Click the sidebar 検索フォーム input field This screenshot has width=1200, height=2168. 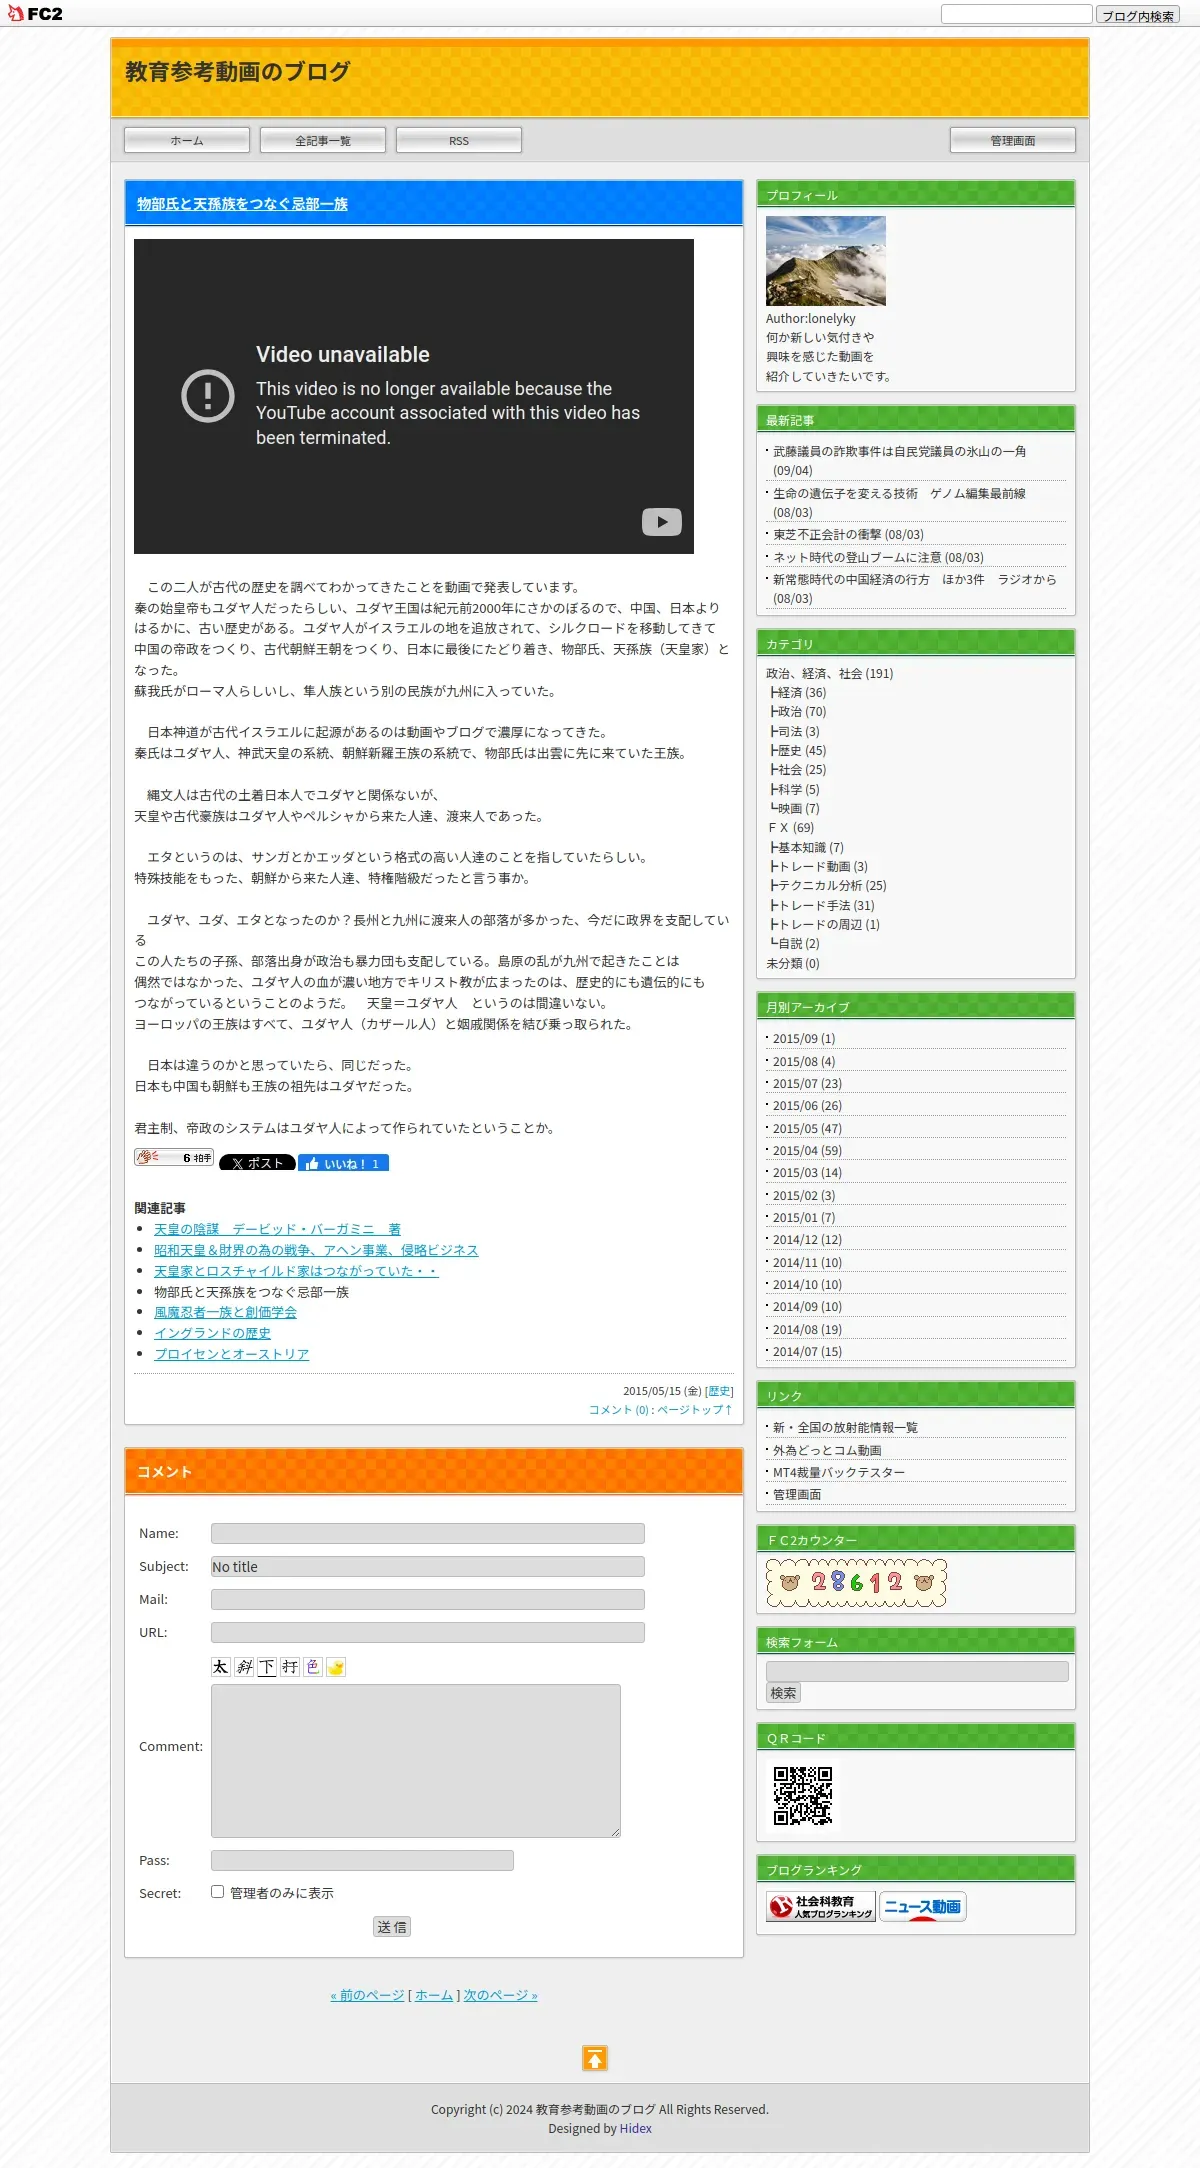click(917, 1670)
